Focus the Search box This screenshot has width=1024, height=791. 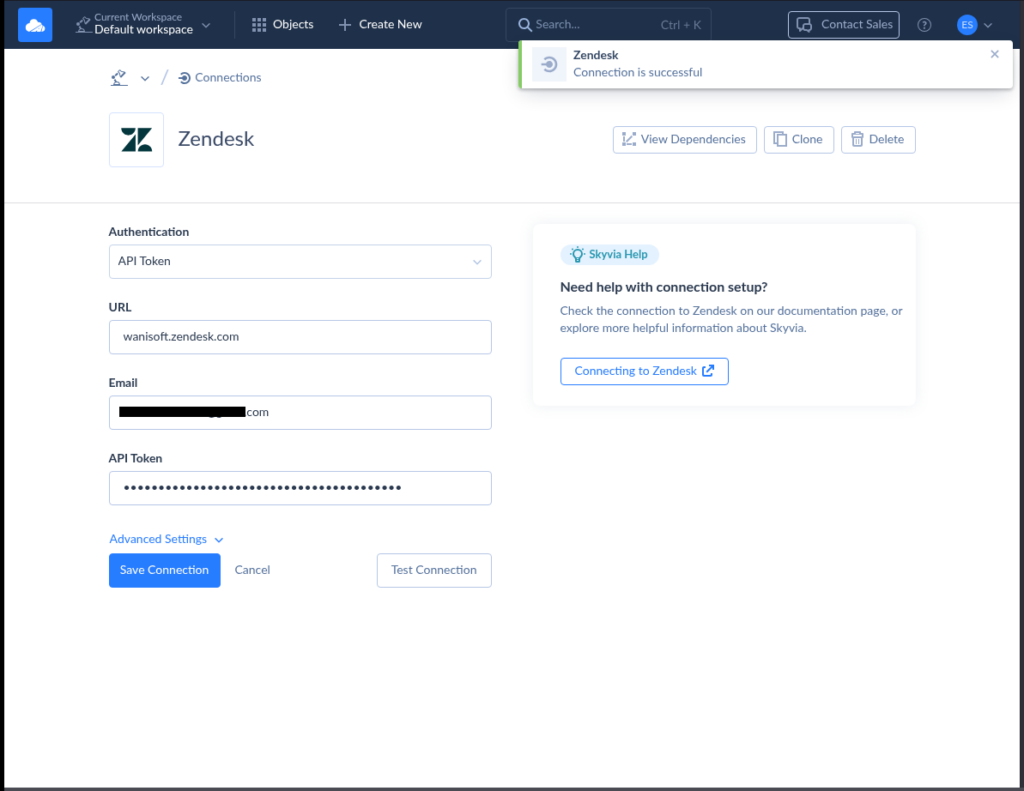[x=608, y=25]
